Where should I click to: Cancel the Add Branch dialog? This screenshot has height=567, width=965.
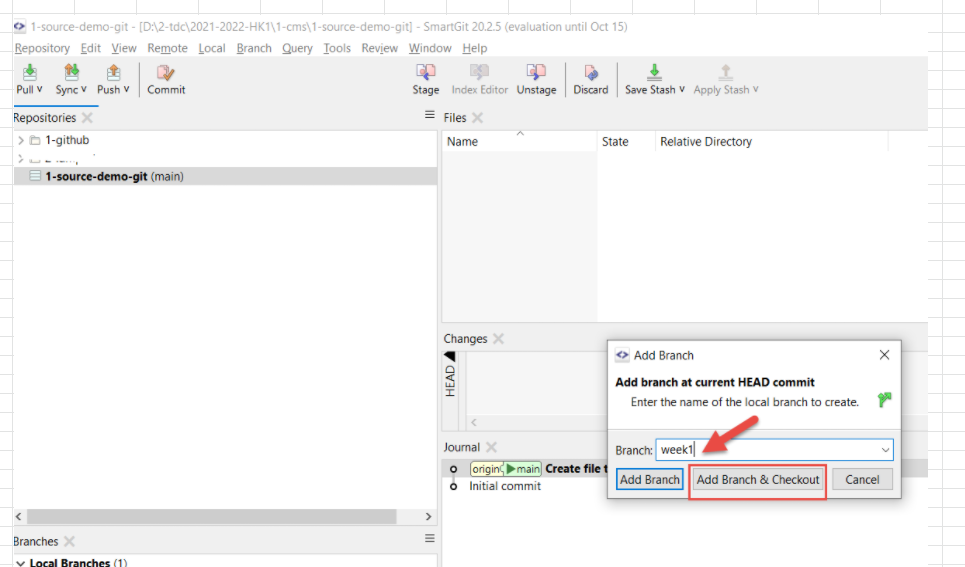862,480
